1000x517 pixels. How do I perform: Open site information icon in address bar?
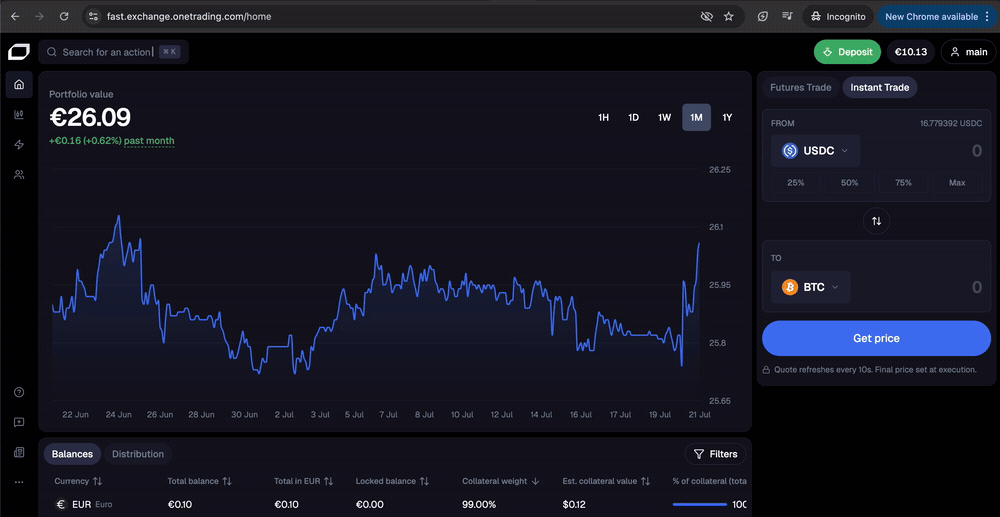point(93,17)
